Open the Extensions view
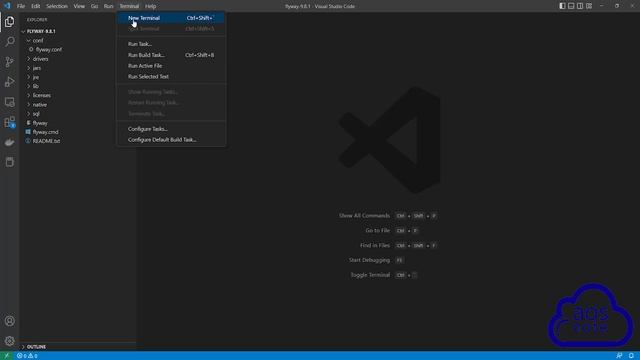Screen dimensions: 640x360 point(9,122)
